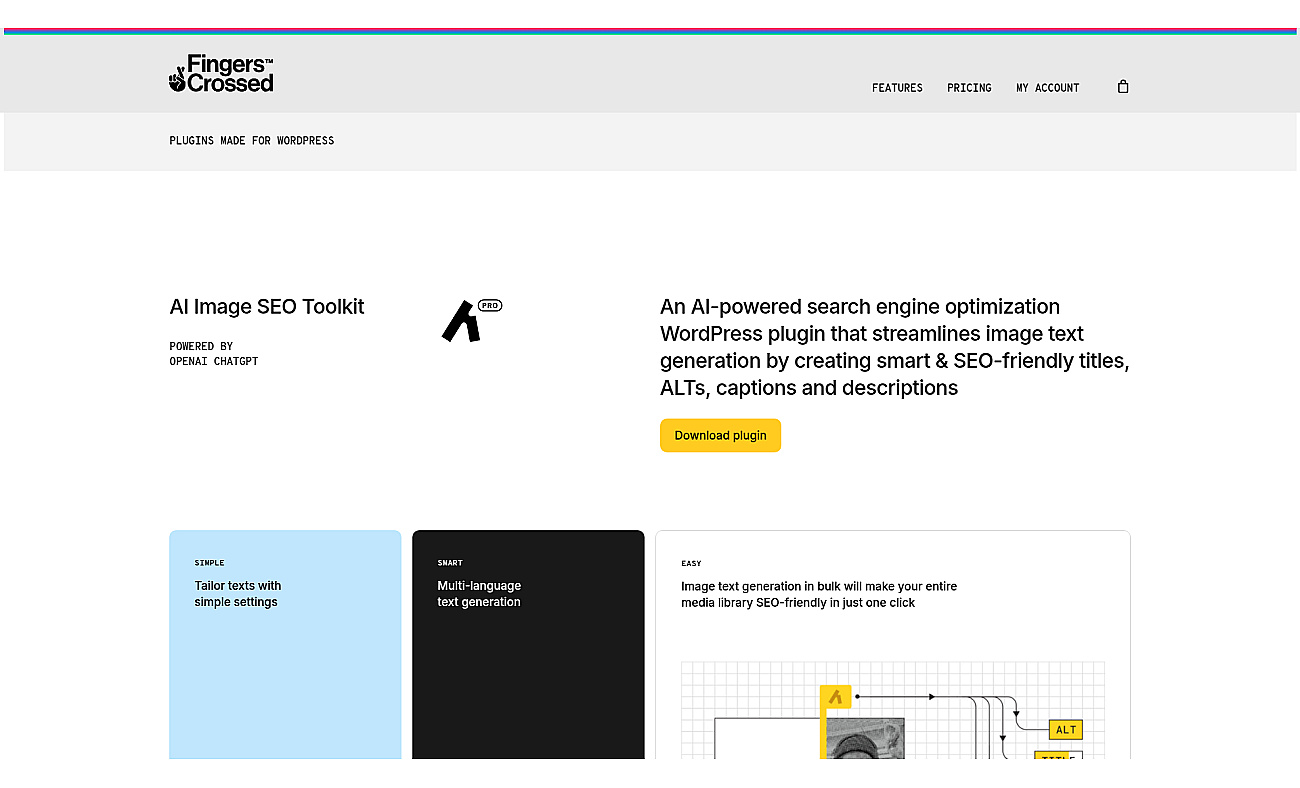Click the AI Image SEO Toolkit heading
The width and height of the screenshot is (1300, 788).
(x=267, y=307)
